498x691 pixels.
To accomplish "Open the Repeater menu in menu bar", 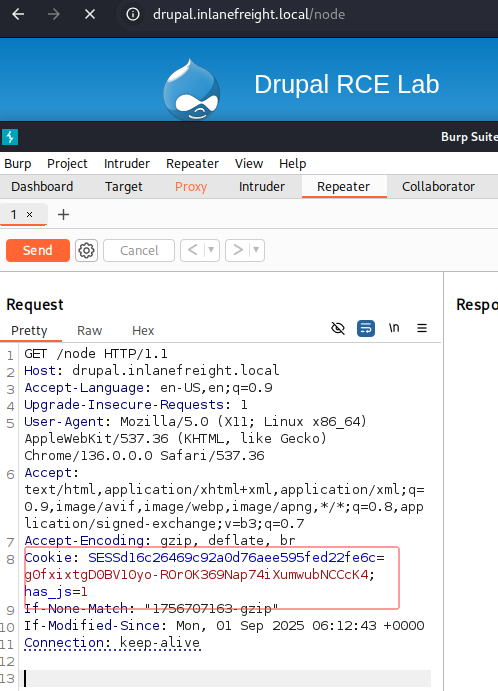I will (x=193, y=164).
